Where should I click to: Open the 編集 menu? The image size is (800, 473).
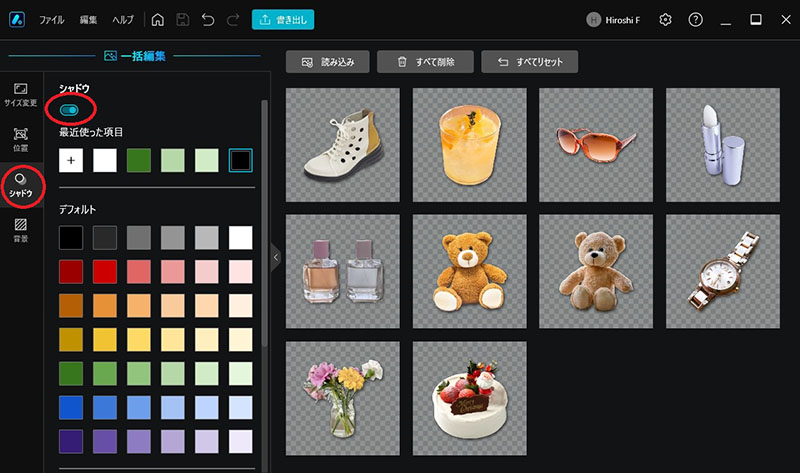(88, 20)
